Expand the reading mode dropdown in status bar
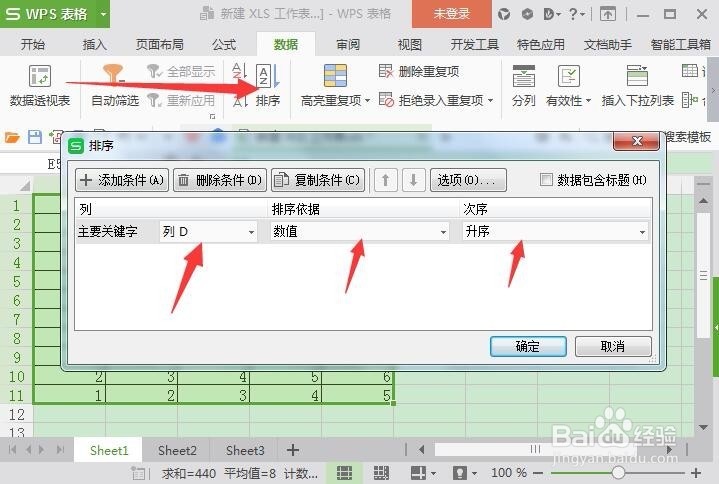Viewport: 719px width, 484px height. (x=434, y=473)
